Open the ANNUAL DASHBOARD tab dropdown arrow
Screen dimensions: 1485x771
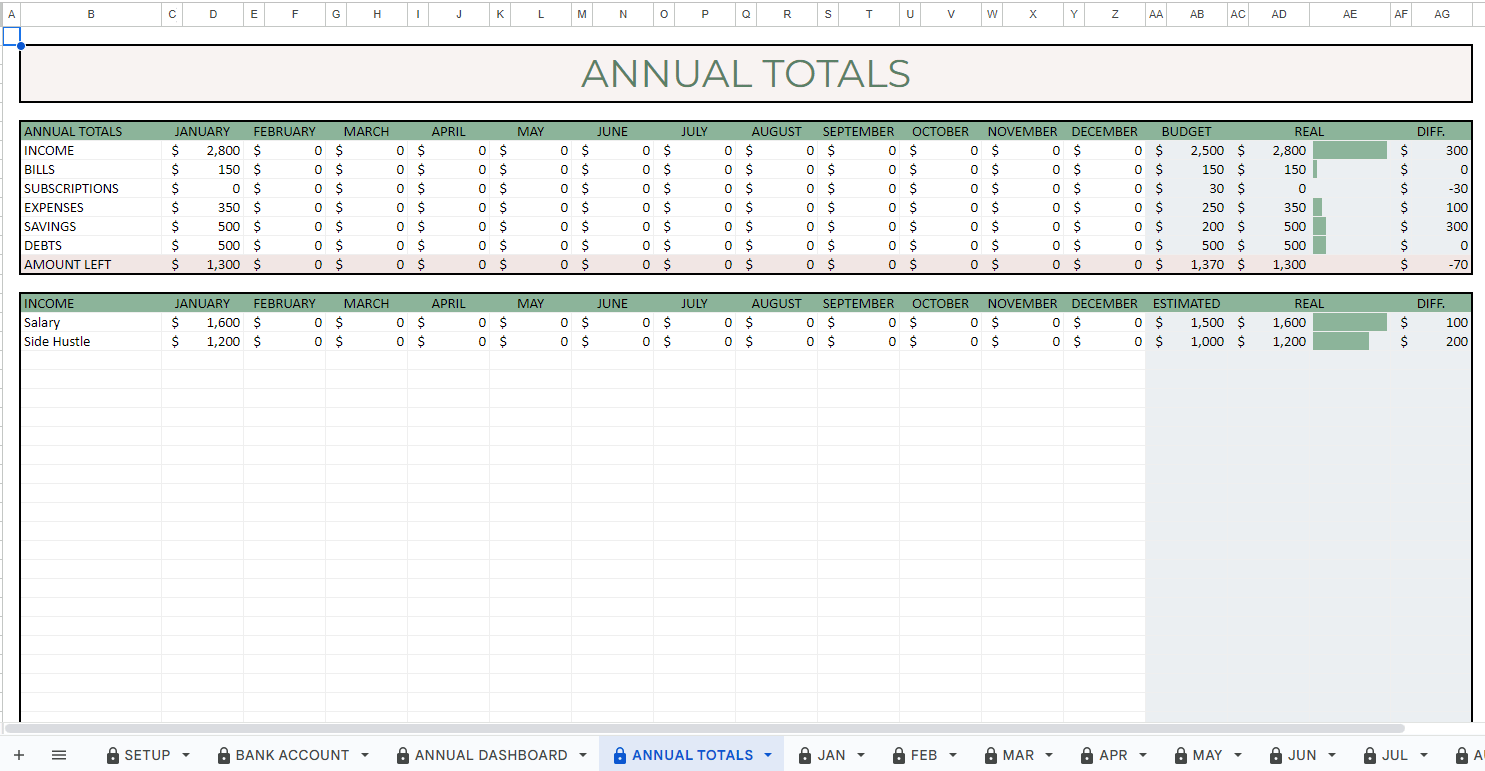point(581,755)
